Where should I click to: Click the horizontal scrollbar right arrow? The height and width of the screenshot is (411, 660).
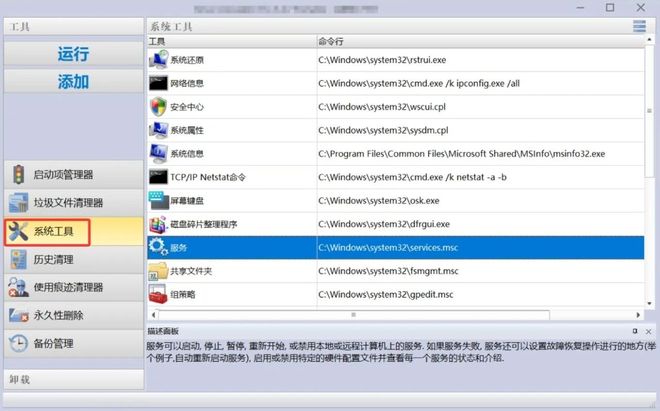coord(638,315)
